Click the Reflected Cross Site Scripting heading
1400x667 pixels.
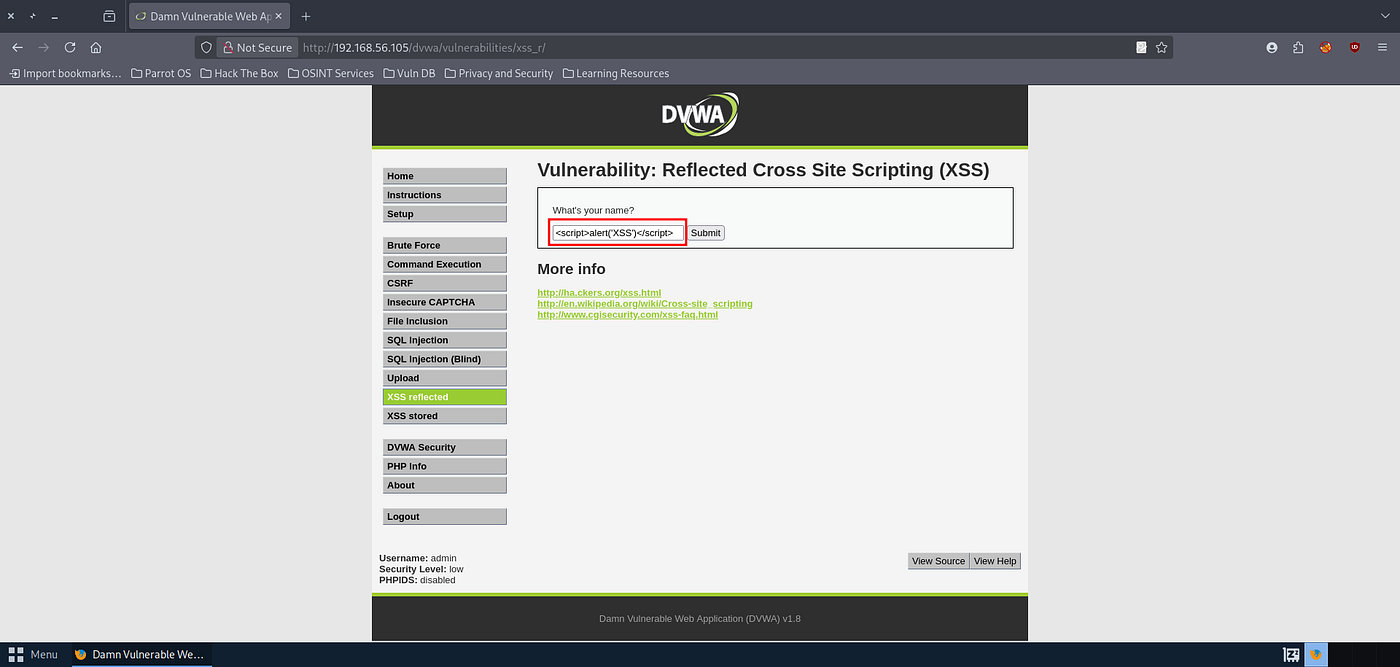pos(763,170)
